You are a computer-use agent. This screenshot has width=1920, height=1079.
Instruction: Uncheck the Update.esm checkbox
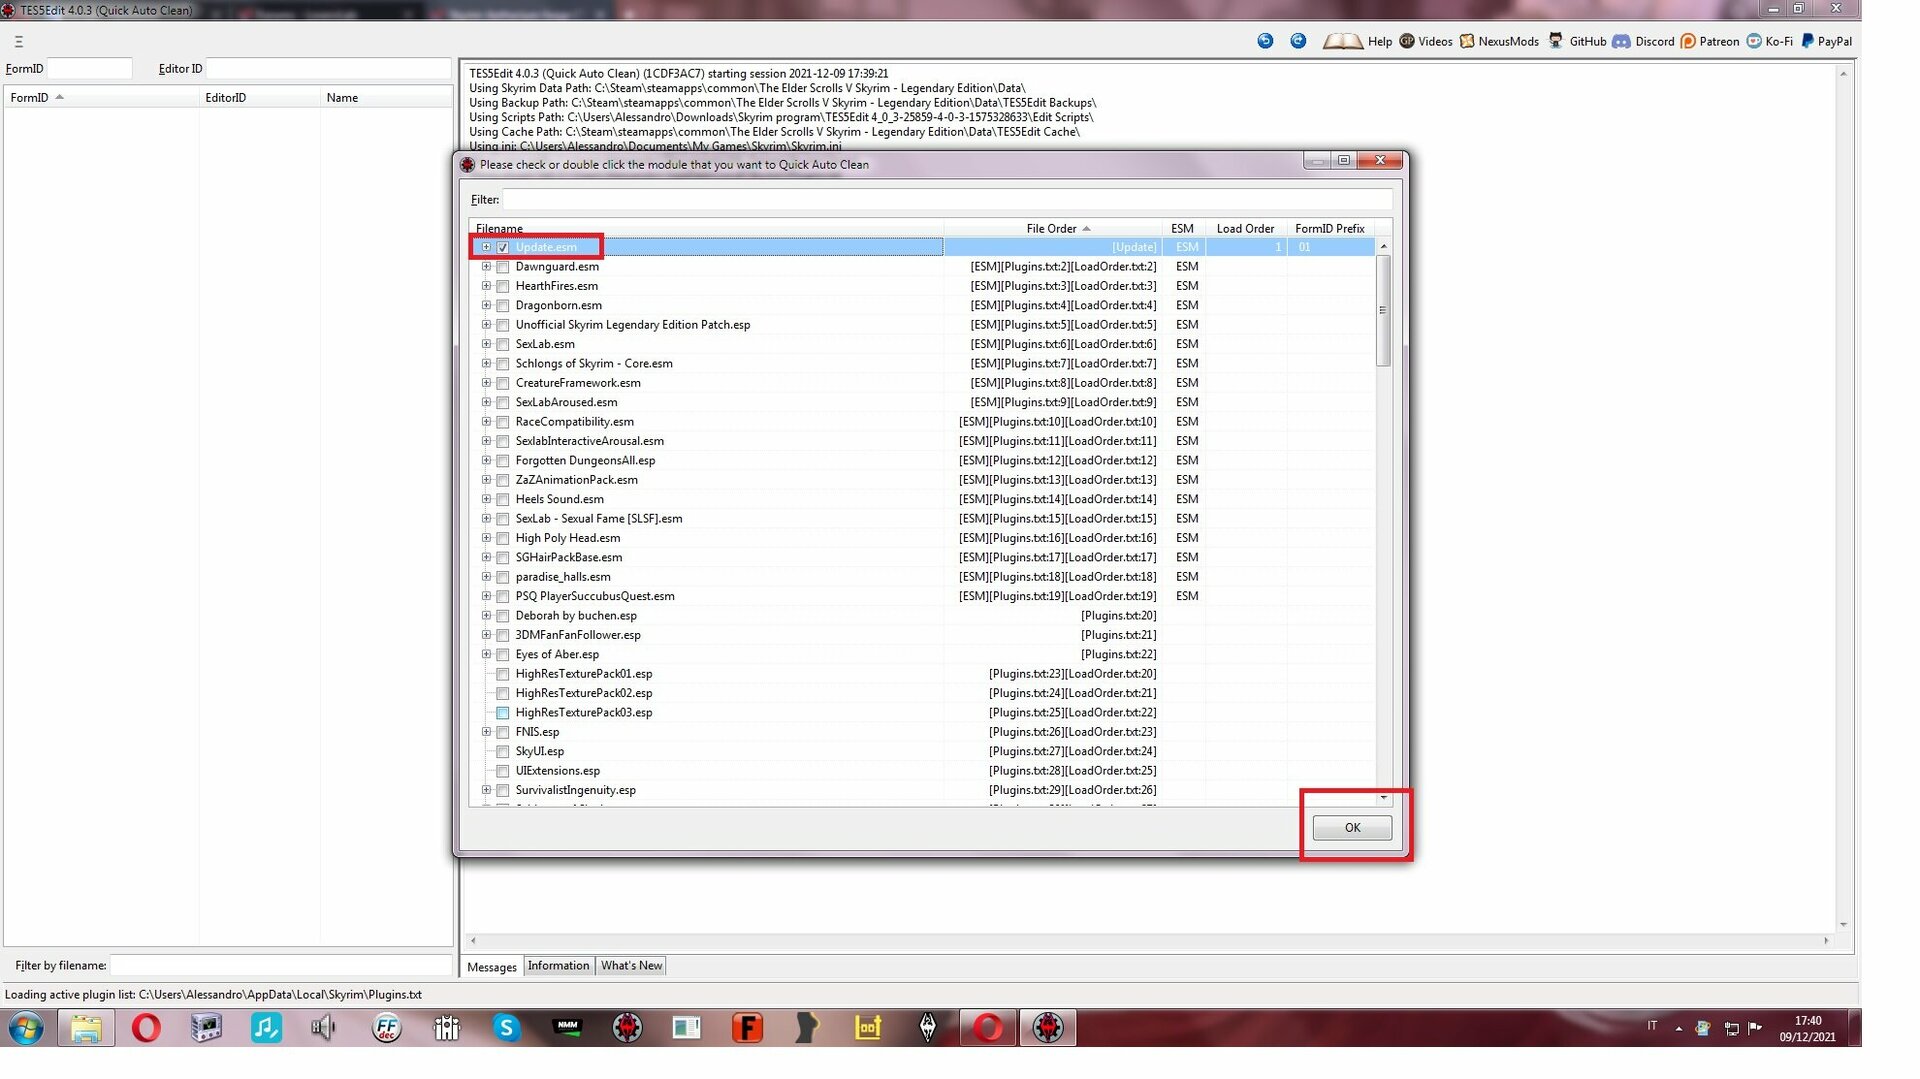pyautogui.click(x=503, y=248)
